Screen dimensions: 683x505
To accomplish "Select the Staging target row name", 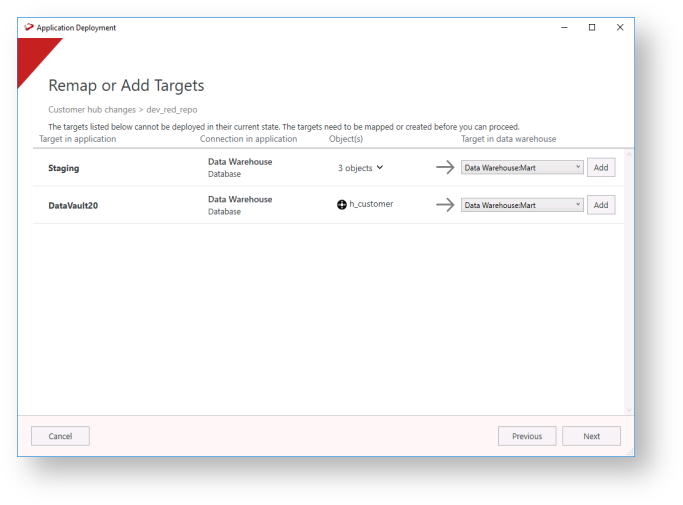I will coord(64,168).
